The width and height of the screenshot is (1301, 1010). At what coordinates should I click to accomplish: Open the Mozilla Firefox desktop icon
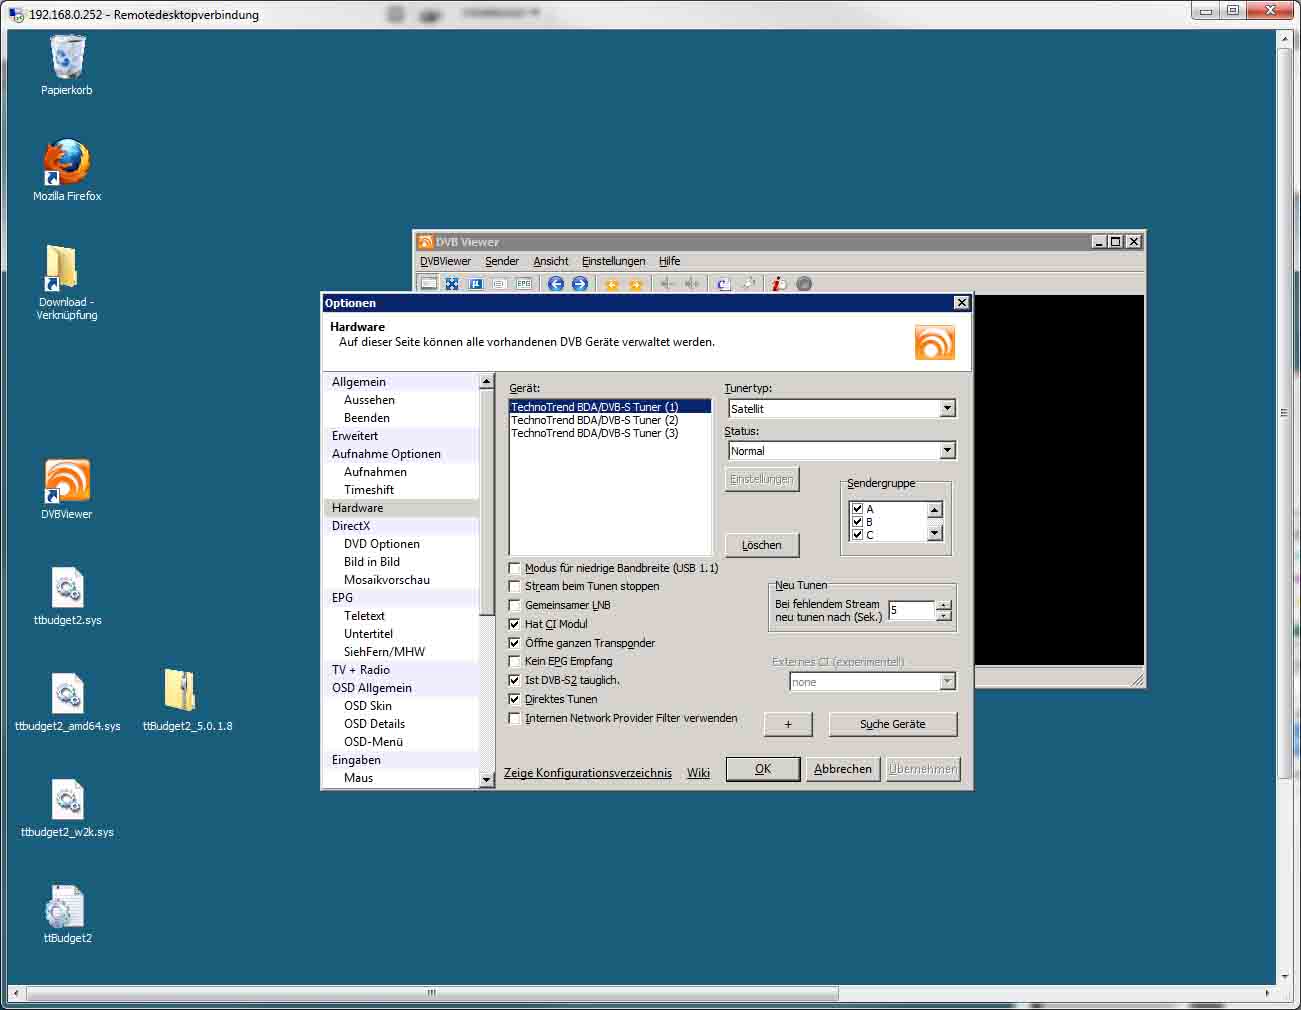67,164
